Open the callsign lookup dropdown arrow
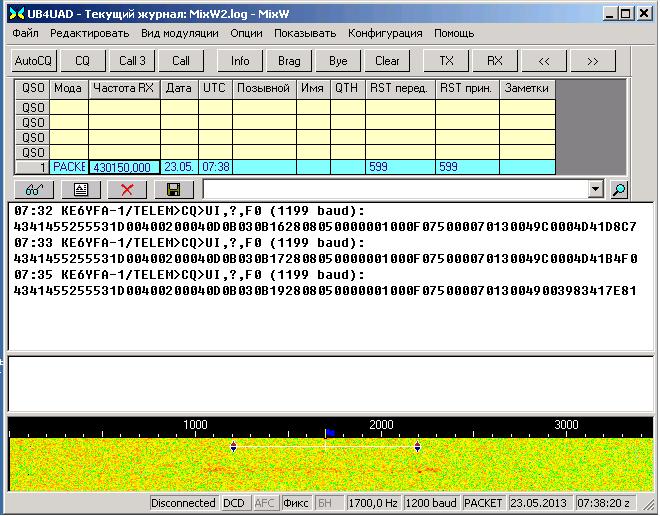660x516 pixels. click(595, 189)
